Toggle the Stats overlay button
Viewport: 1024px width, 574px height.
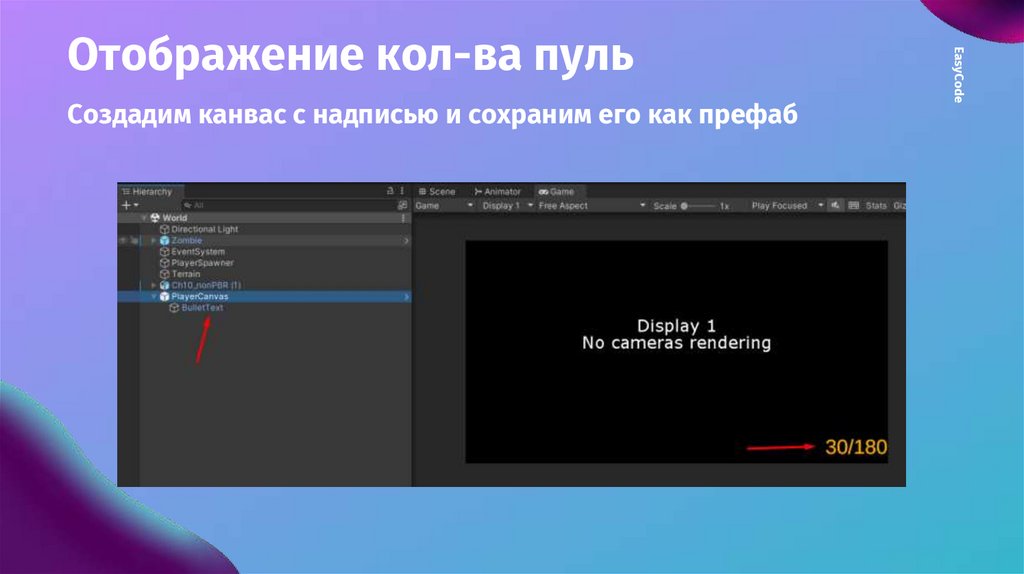tap(876, 206)
